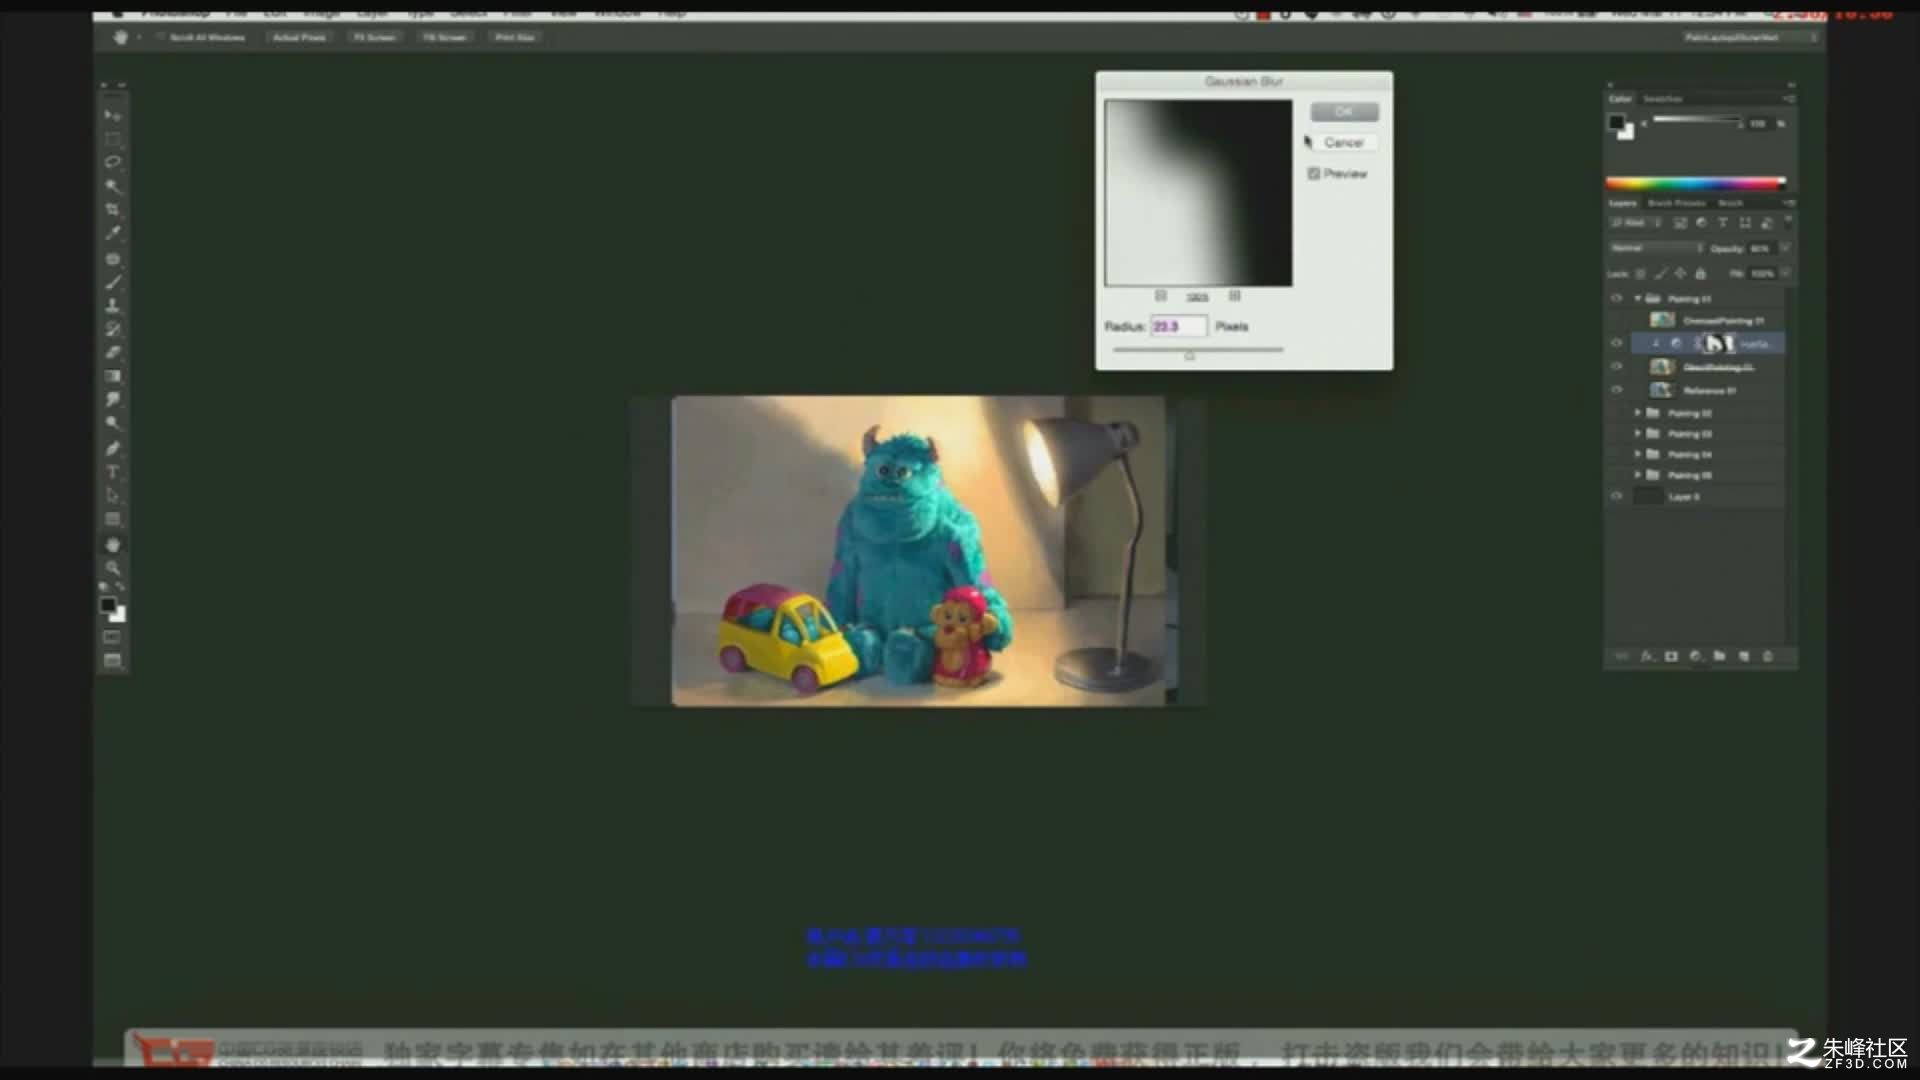The width and height of the screenshot is (1920, 1080).
Task: Select the Smudge/Blur tool
Action: coord(112,400)
